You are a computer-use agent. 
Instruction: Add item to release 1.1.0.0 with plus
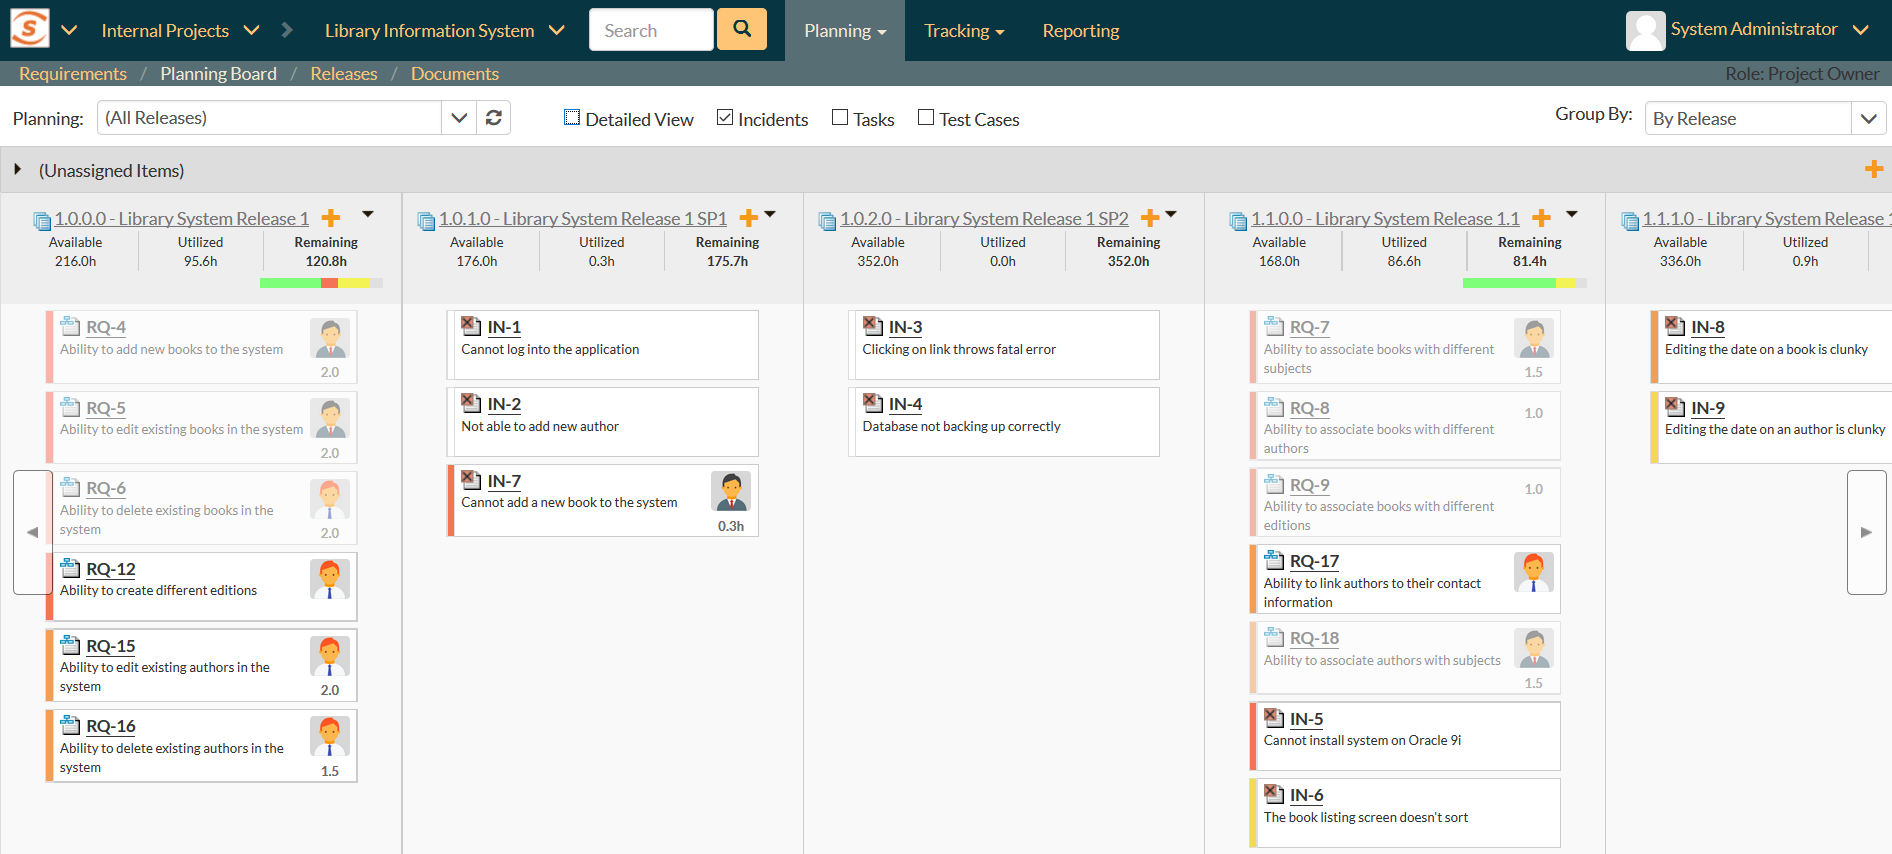coord(1541,218)
